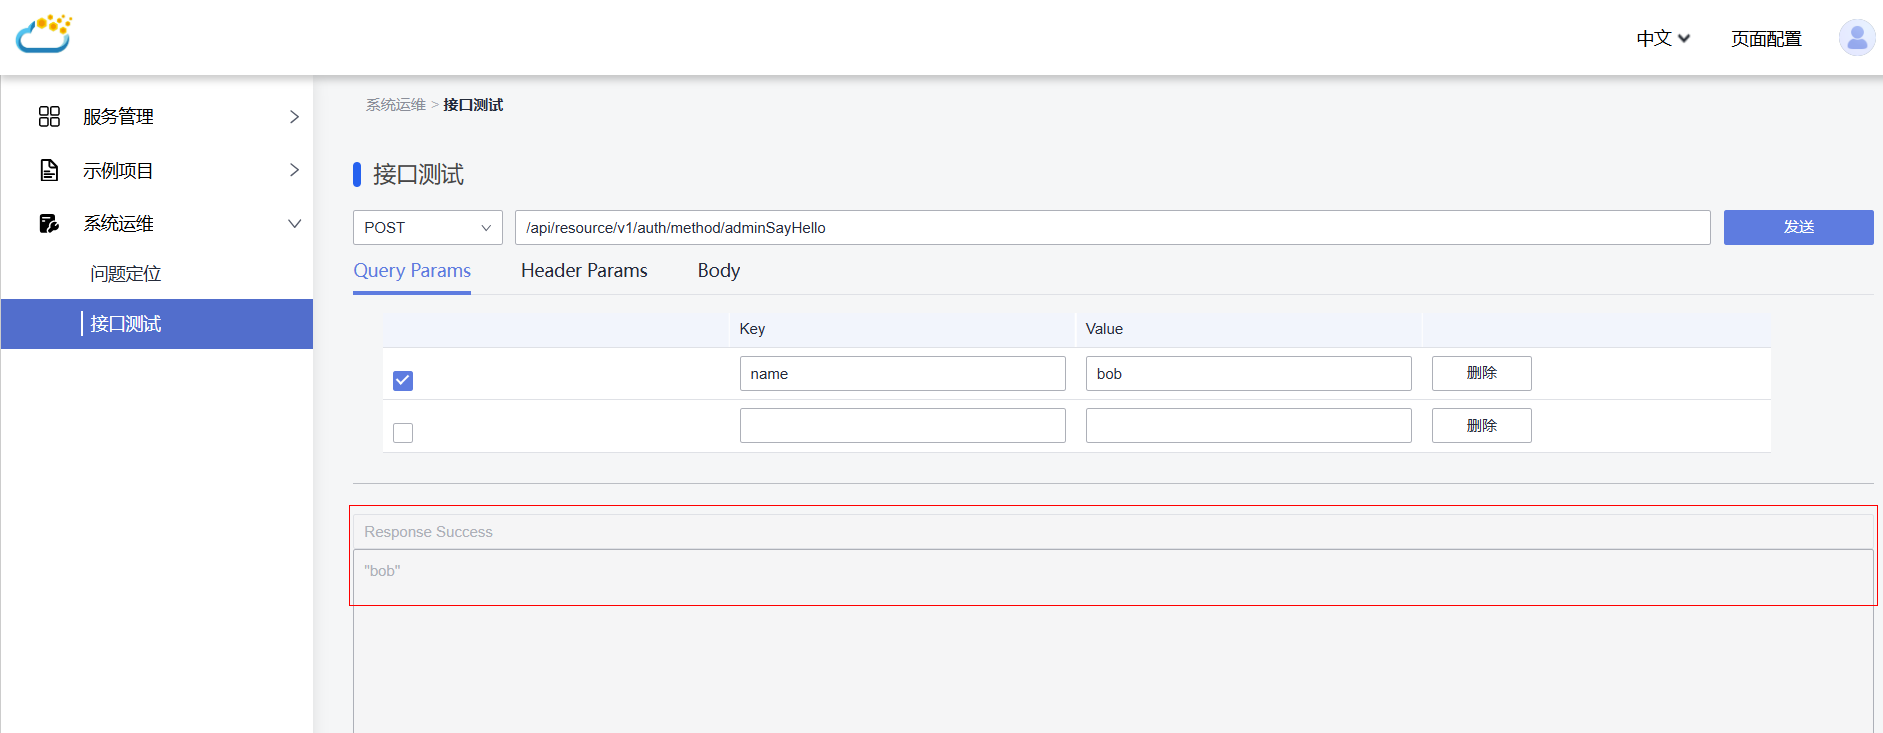Uncheck the name parameter checkbox
The height and width of the screenshot is (733, 1883).
pyautogui.click(x=403, y=381)
